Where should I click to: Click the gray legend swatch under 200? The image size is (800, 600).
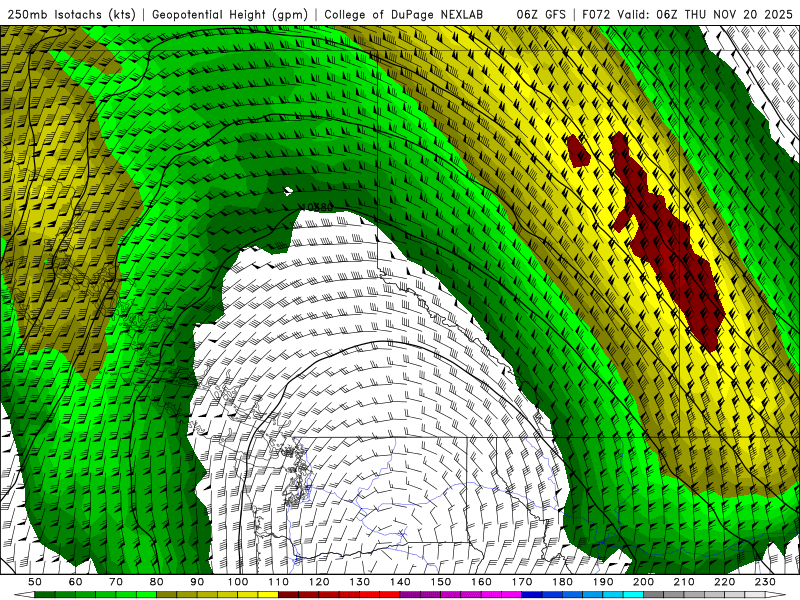(654, 595)
